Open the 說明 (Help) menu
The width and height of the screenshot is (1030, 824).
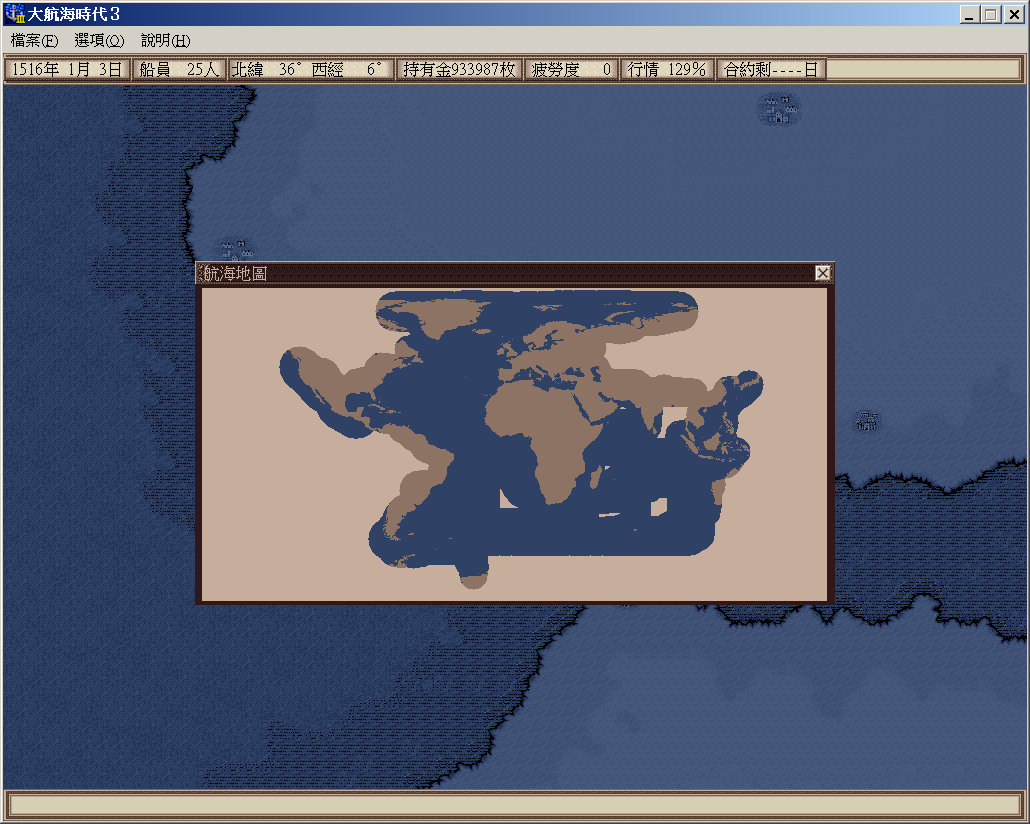tap(165, 41)
